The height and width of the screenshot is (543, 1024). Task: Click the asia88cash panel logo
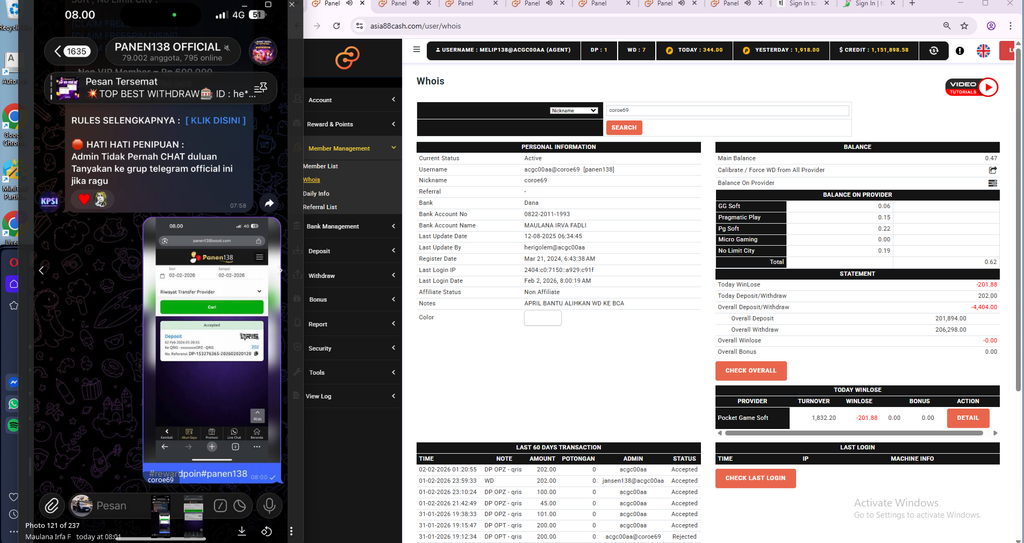click(347, 58)
